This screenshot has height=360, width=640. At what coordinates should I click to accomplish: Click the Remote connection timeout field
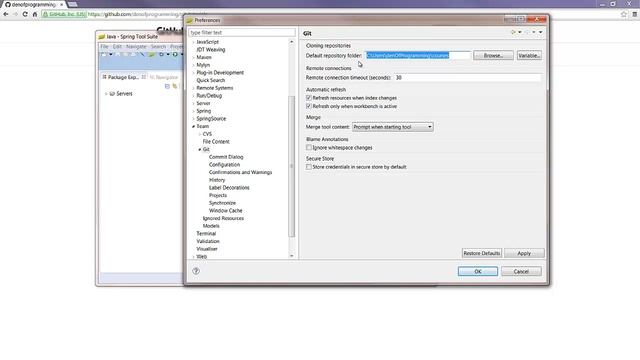tap(467, 78)
